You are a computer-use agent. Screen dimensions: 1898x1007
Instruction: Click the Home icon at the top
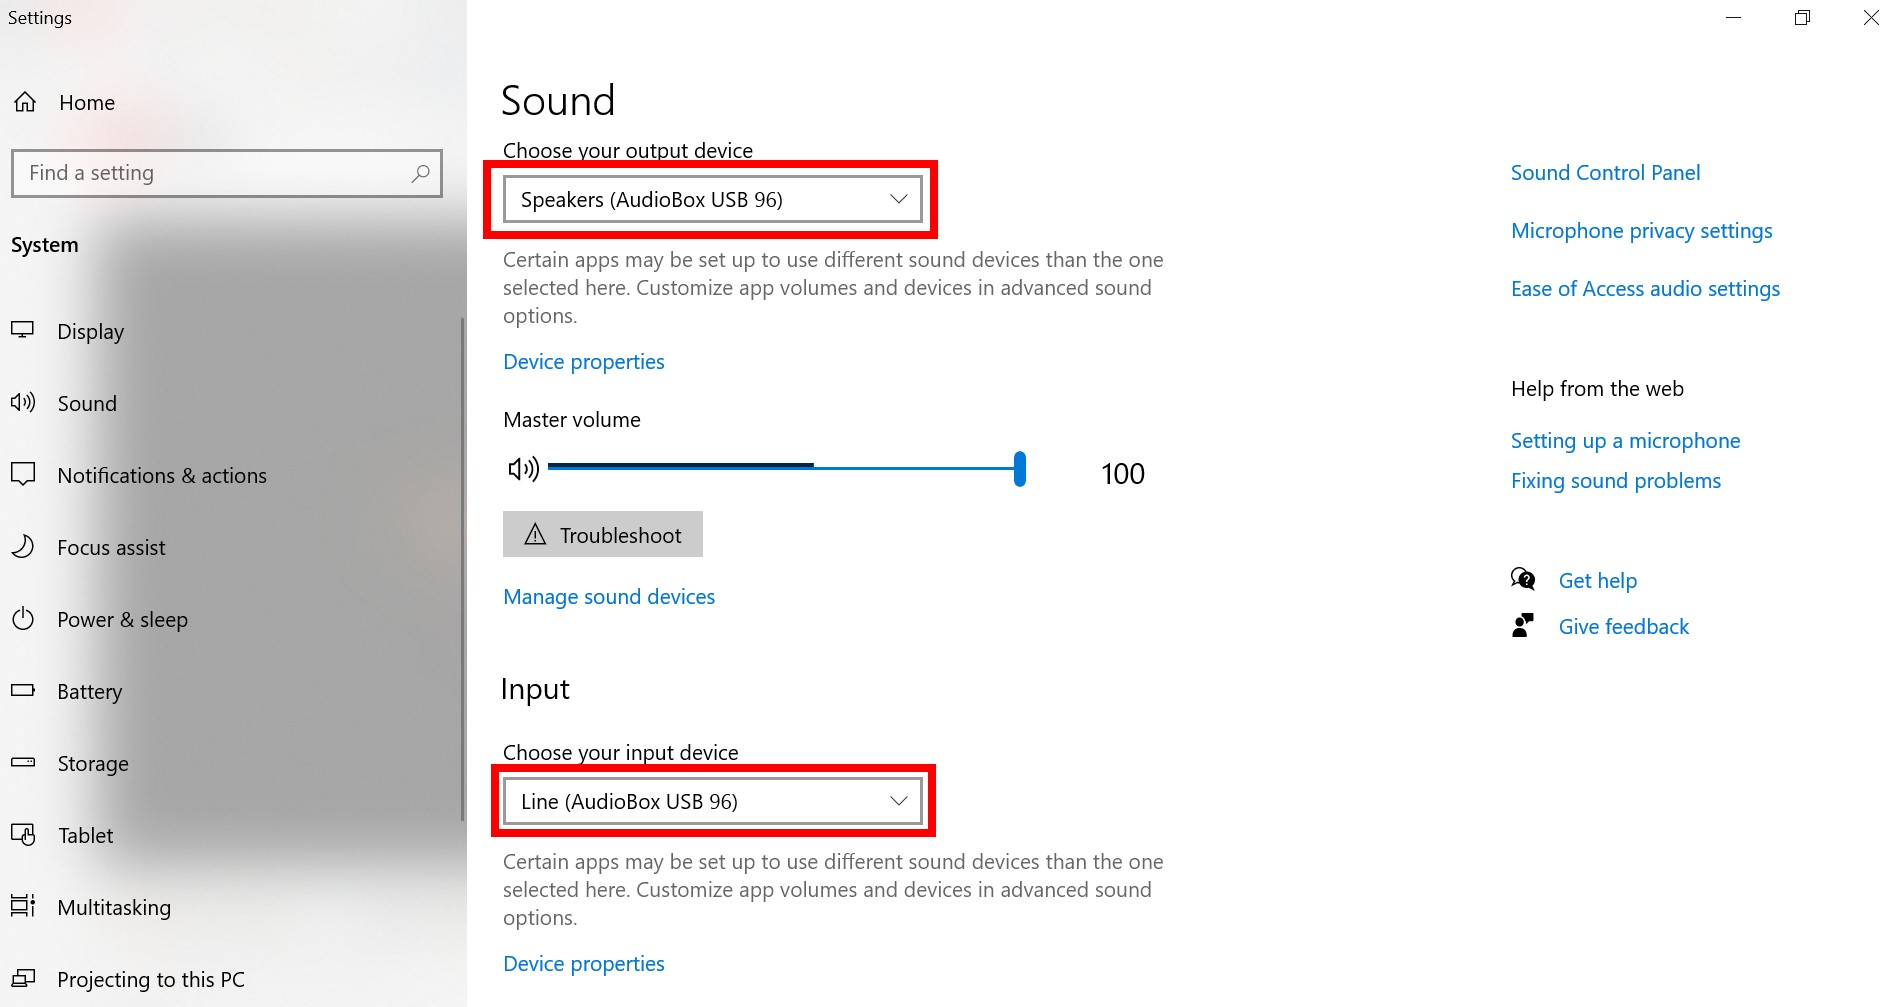pyautogui.click(x=24, y=101)
